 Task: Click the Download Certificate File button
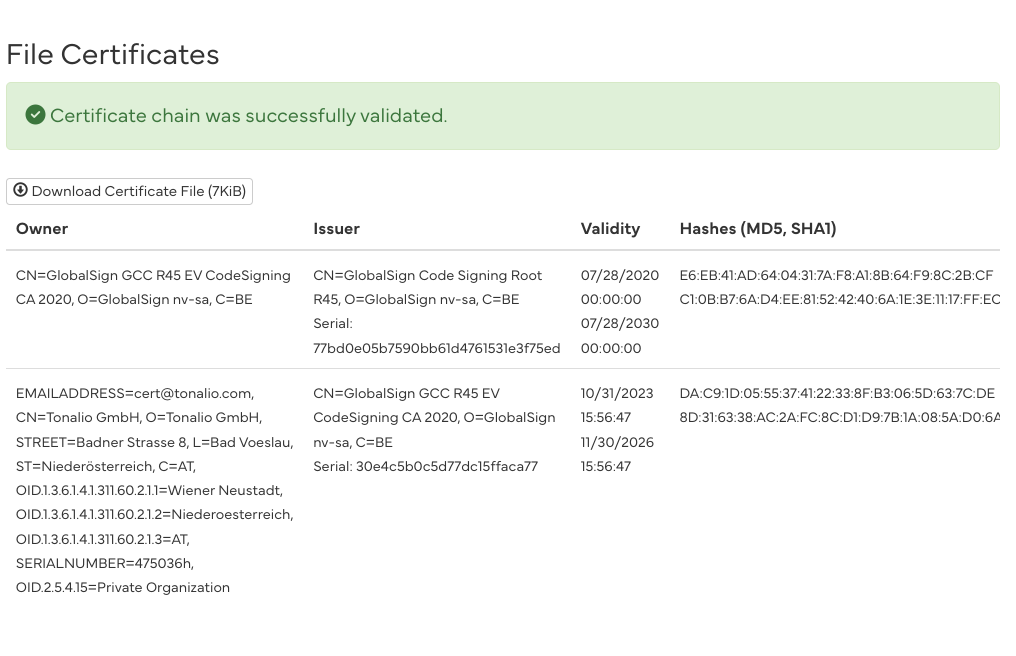tap(130, 191)
